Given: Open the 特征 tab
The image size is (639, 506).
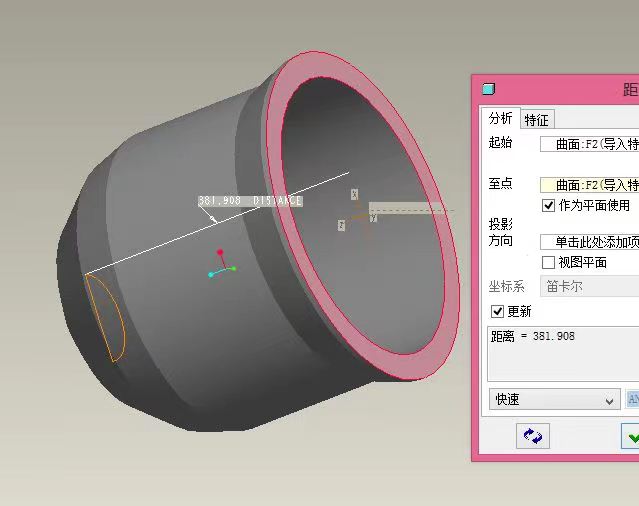Looking at the screenshot, I should [536, 120].
